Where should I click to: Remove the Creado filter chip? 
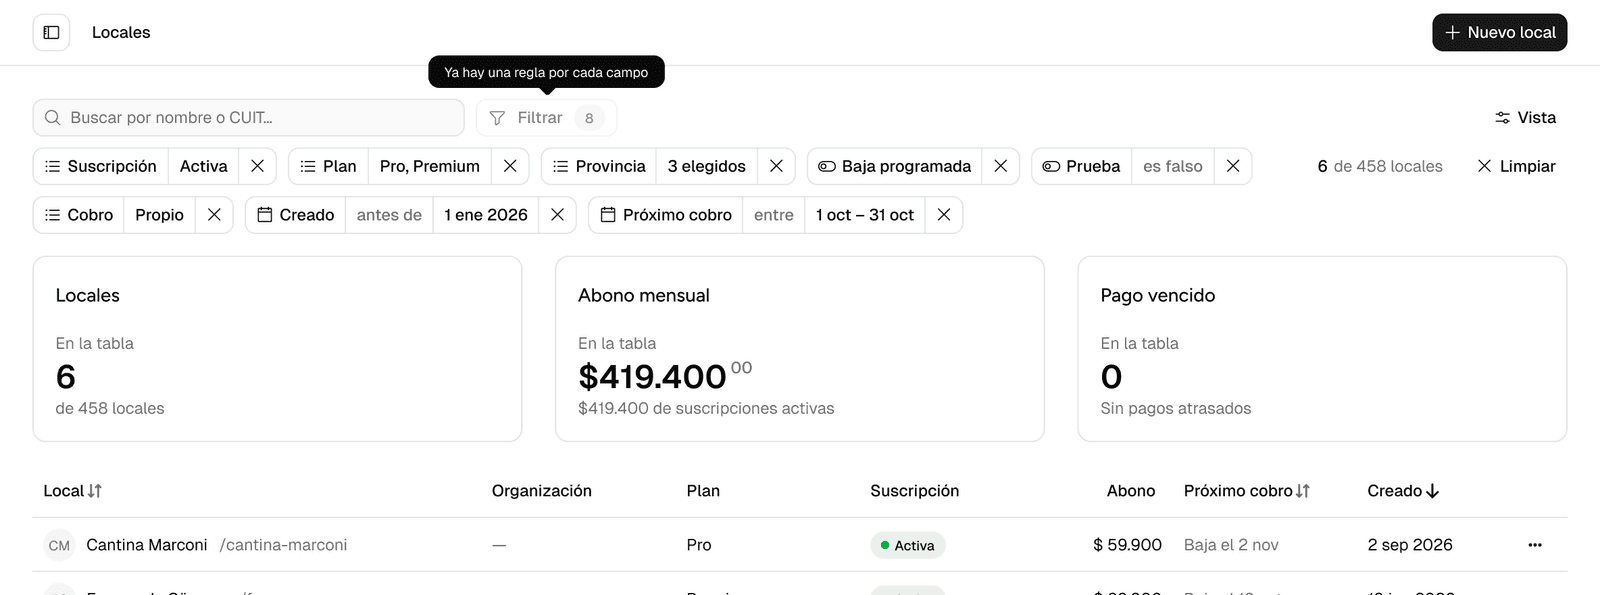click(x=557, y=215)
